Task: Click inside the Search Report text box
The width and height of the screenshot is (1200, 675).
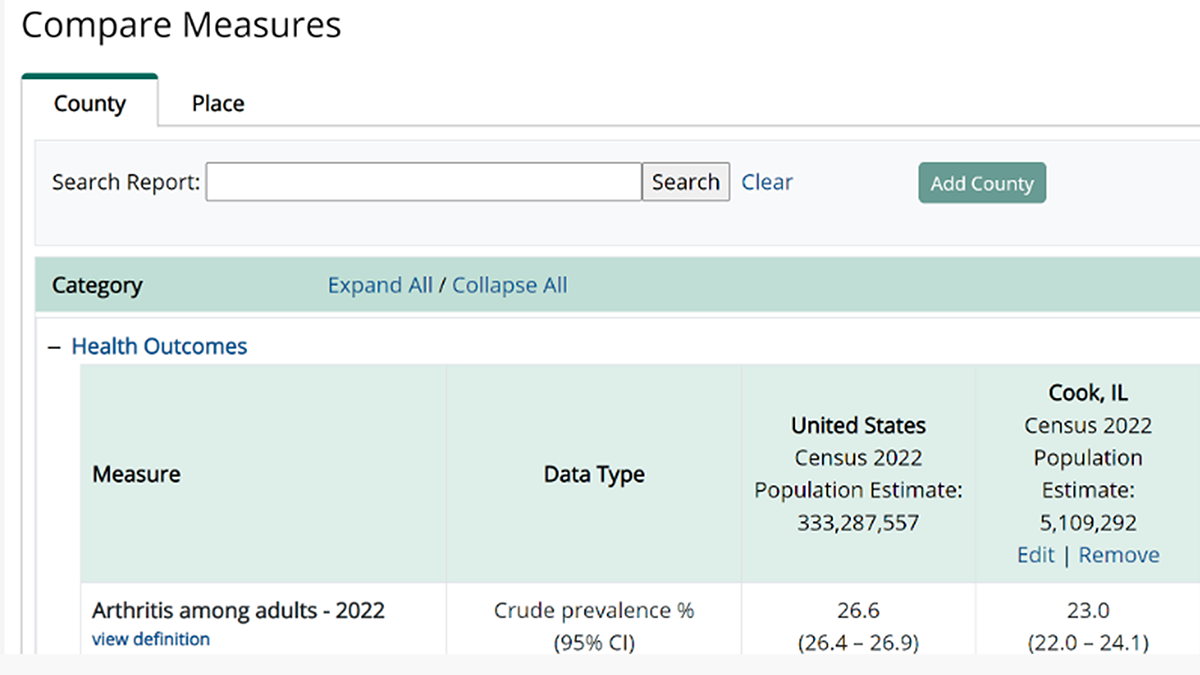Action: coord(423,181)
